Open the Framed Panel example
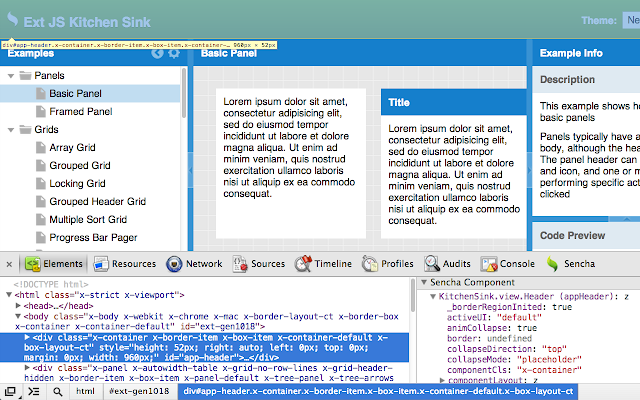 [x=81, y=111]
